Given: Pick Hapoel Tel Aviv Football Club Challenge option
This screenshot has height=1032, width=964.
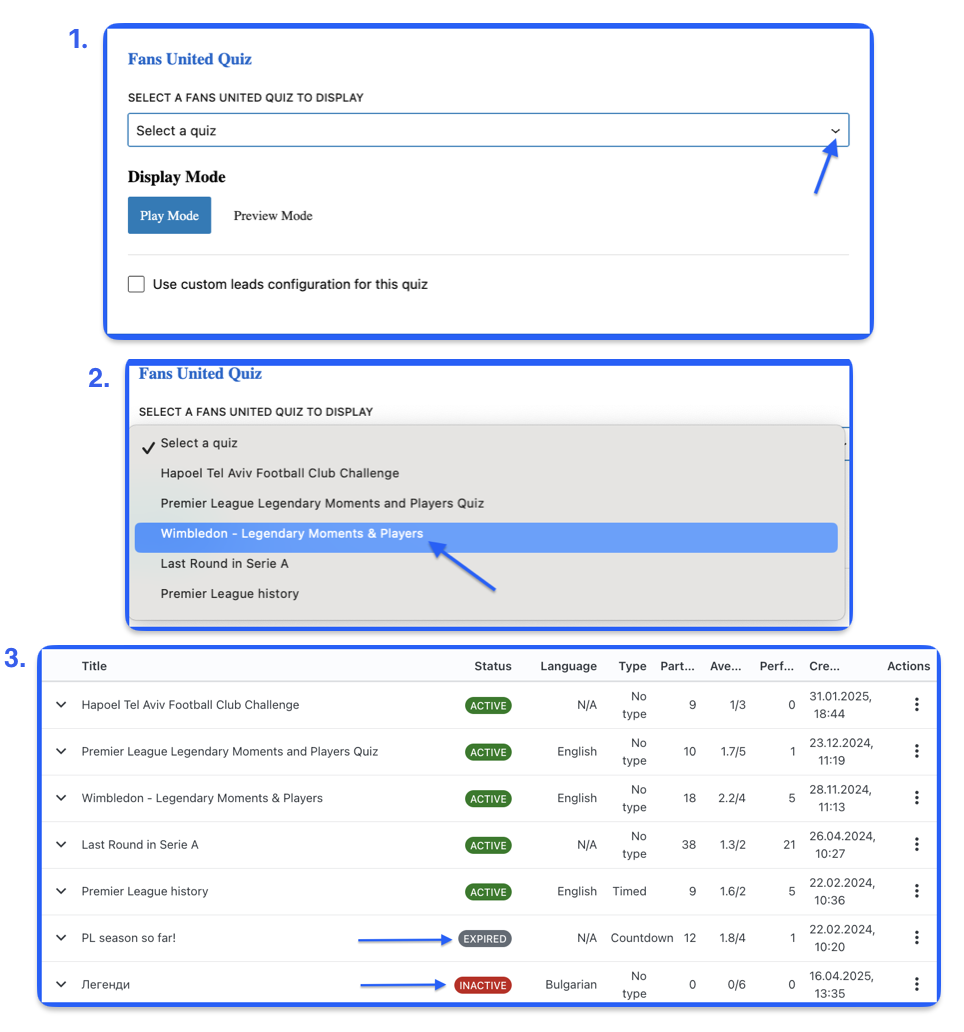Looking at the screenshot, I should point(486,473).
